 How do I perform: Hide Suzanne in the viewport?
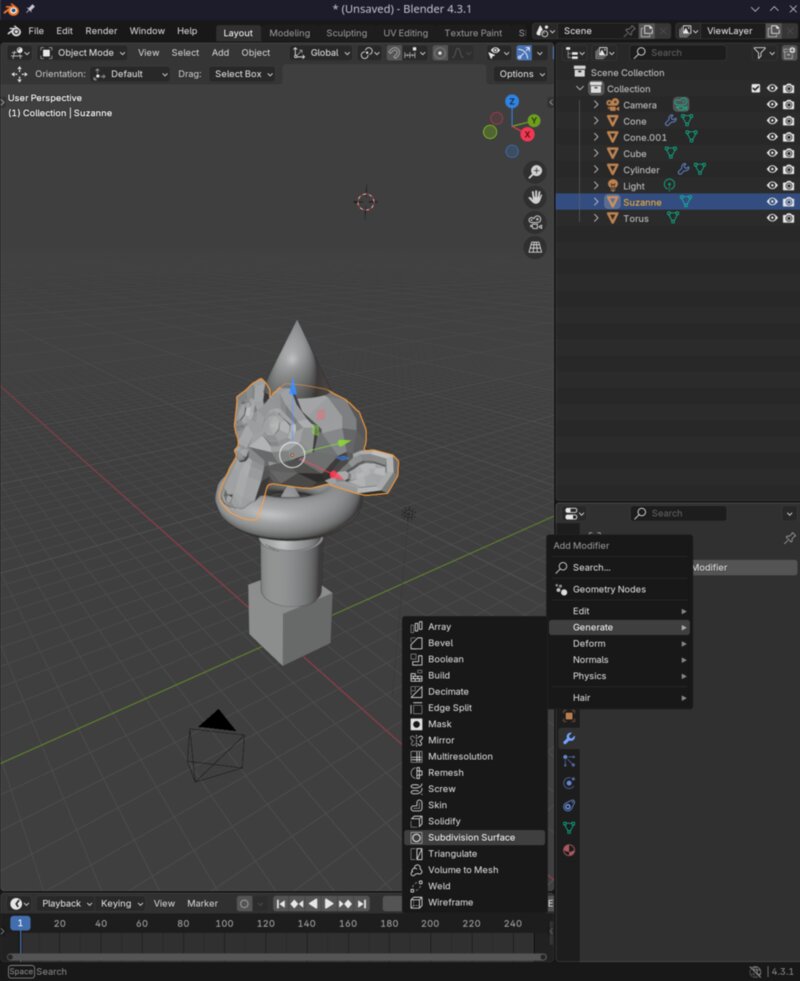click(x=772, y=201)
